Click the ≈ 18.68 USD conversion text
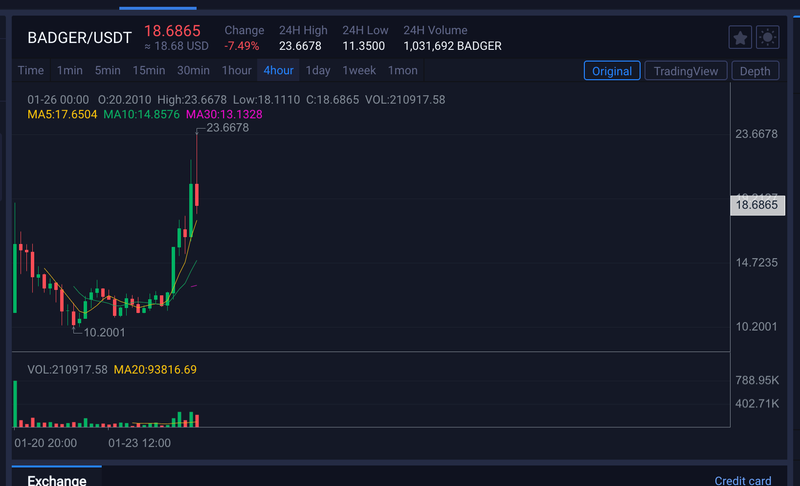This screenshot has width=800, height=486. (176, 46)
